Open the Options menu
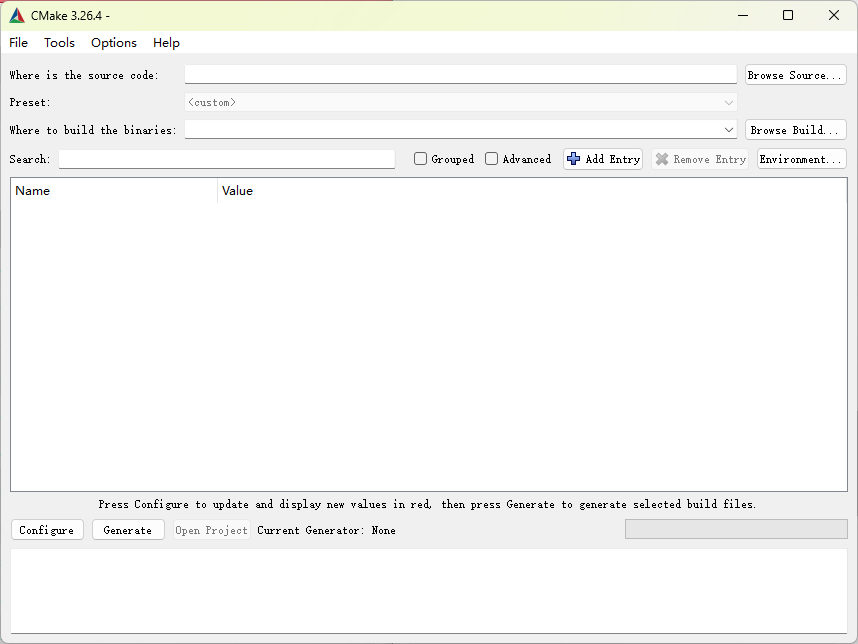 point(113,43)
